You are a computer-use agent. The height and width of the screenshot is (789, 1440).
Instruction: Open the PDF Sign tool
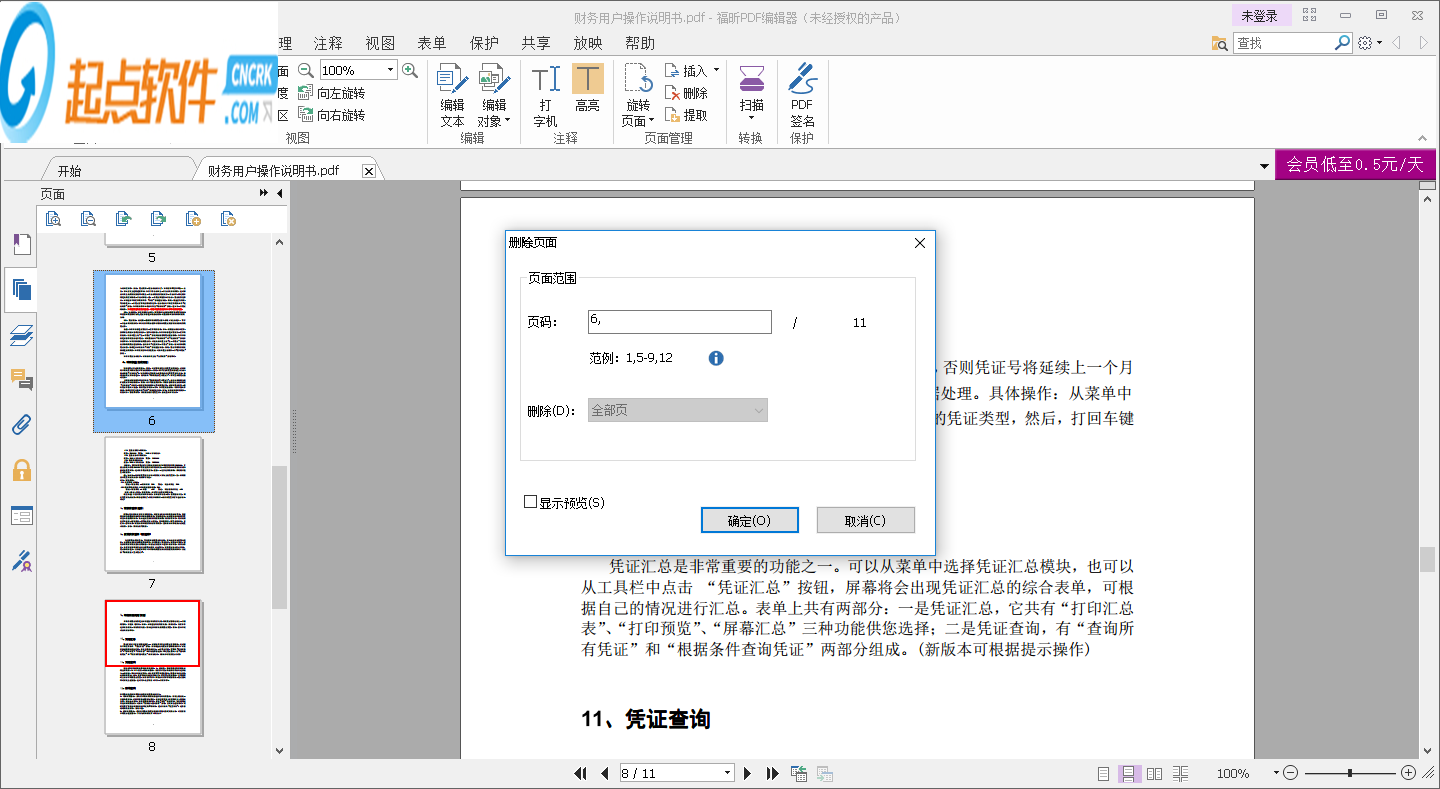tap(802, 94)
